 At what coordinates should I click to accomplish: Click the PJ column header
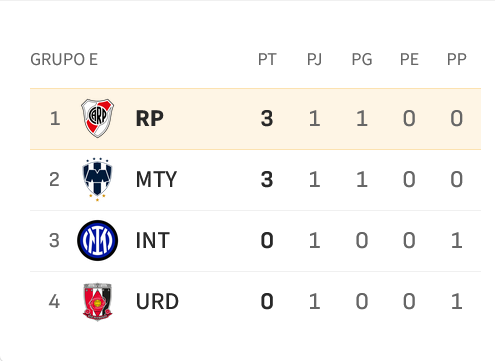pyautogui.click(x=314, y=60)
